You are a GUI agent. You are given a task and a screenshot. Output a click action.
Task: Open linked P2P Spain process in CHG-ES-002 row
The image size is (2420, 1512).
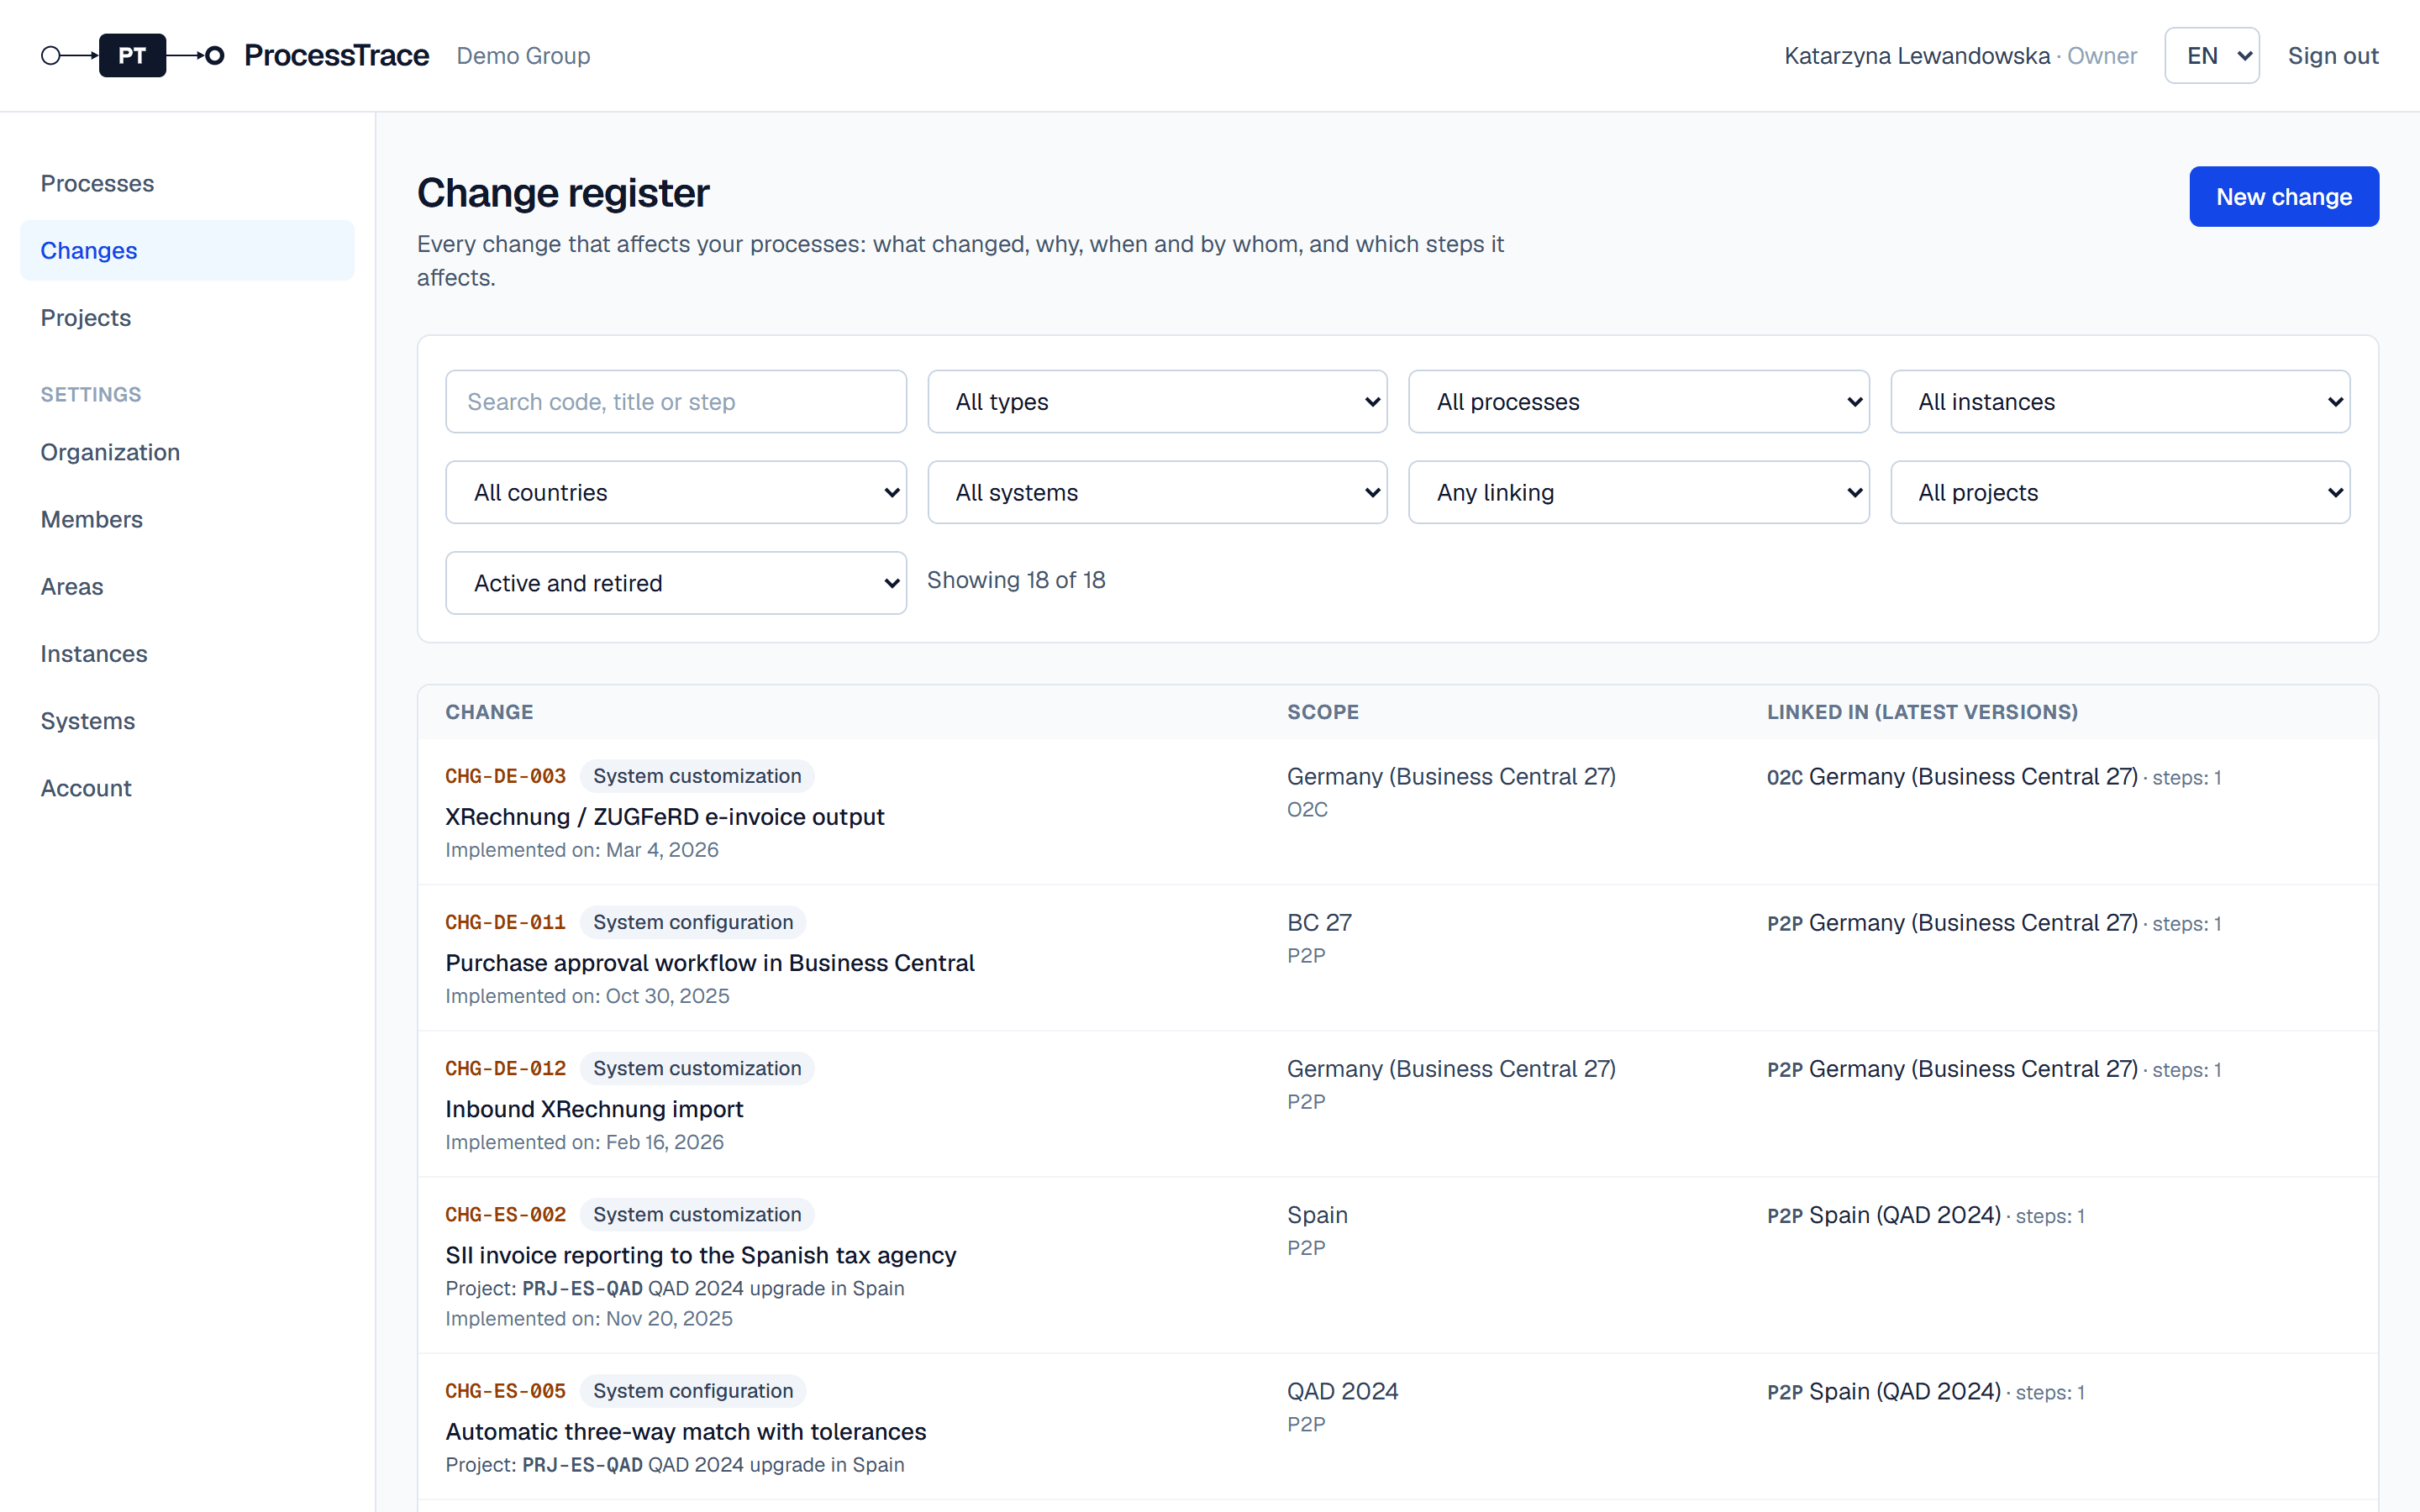coord(1883,1214)
